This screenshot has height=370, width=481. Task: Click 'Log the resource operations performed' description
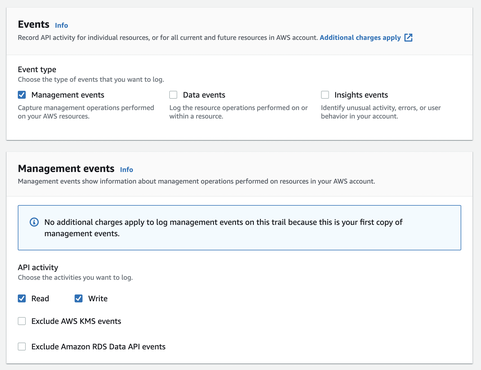coord(239,112)
